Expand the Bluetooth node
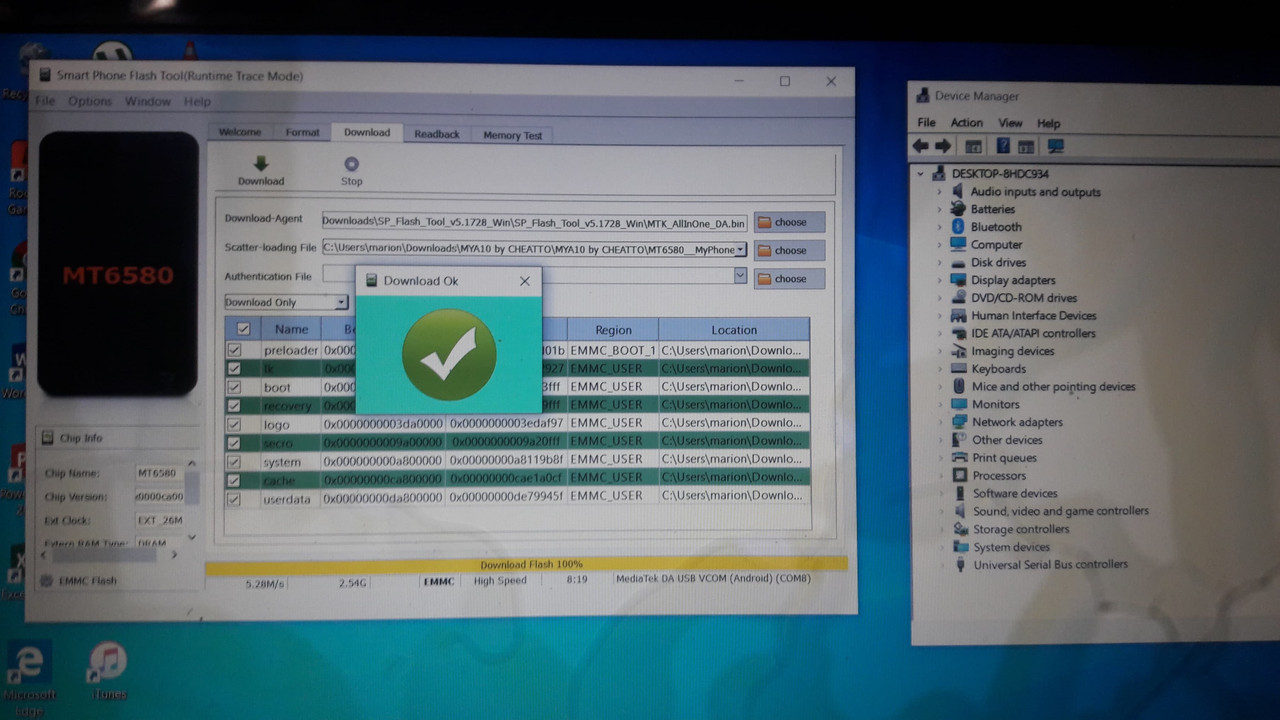 tap(939, 227)
